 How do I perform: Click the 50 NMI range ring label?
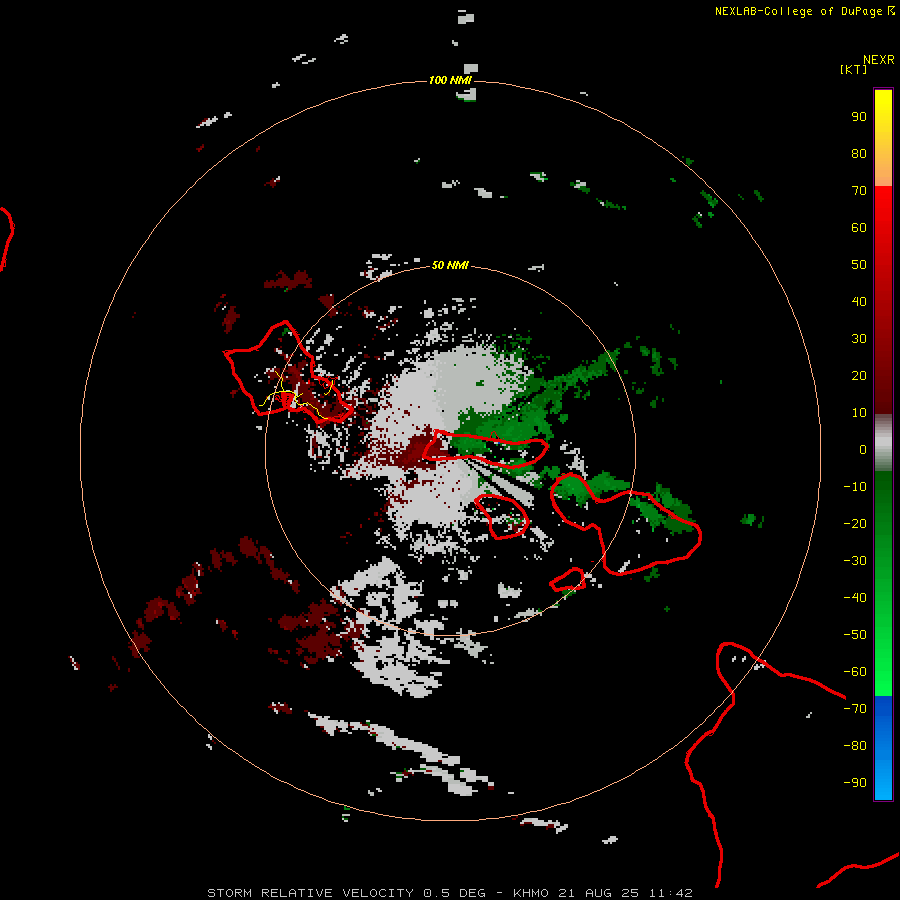coord(450,265)
